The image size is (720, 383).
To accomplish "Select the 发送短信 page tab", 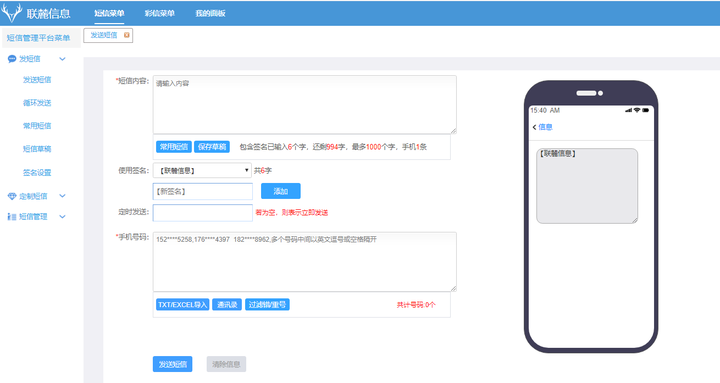I will pyautogui.click(x=108, y=35).
